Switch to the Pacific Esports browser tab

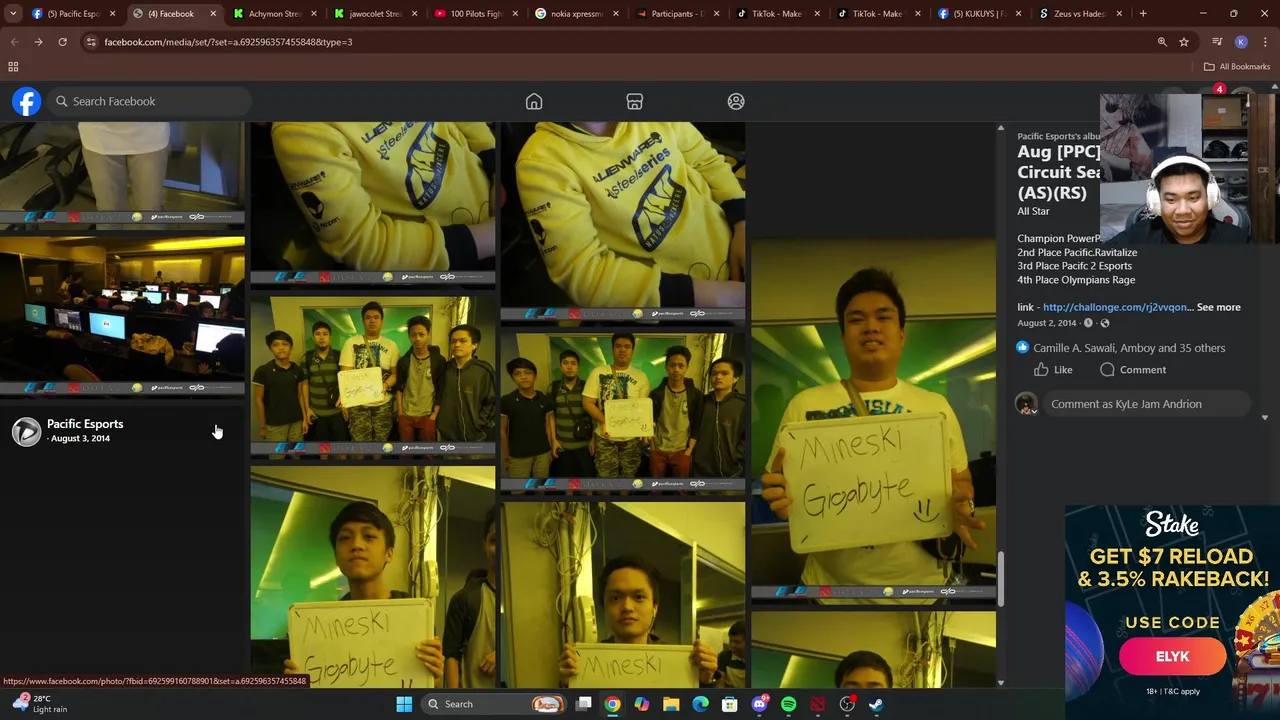(x=72, y=14)
